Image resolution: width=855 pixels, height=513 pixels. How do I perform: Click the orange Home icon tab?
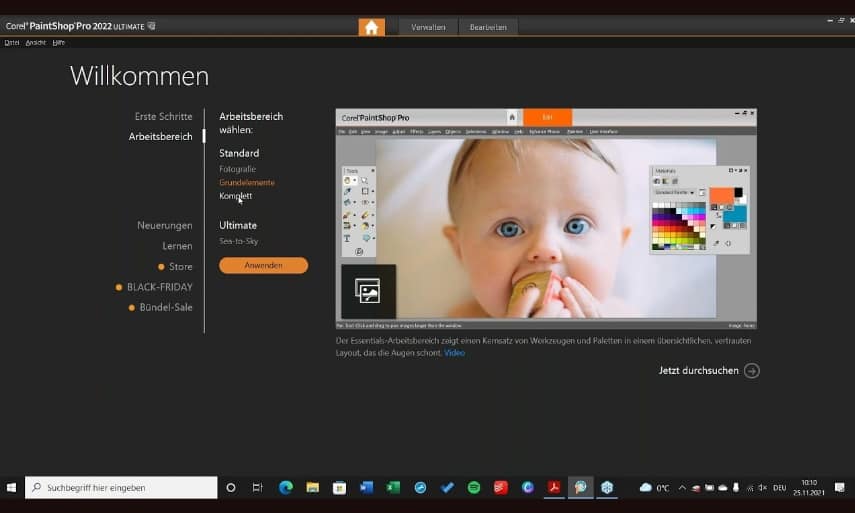[x=371, y=27]
